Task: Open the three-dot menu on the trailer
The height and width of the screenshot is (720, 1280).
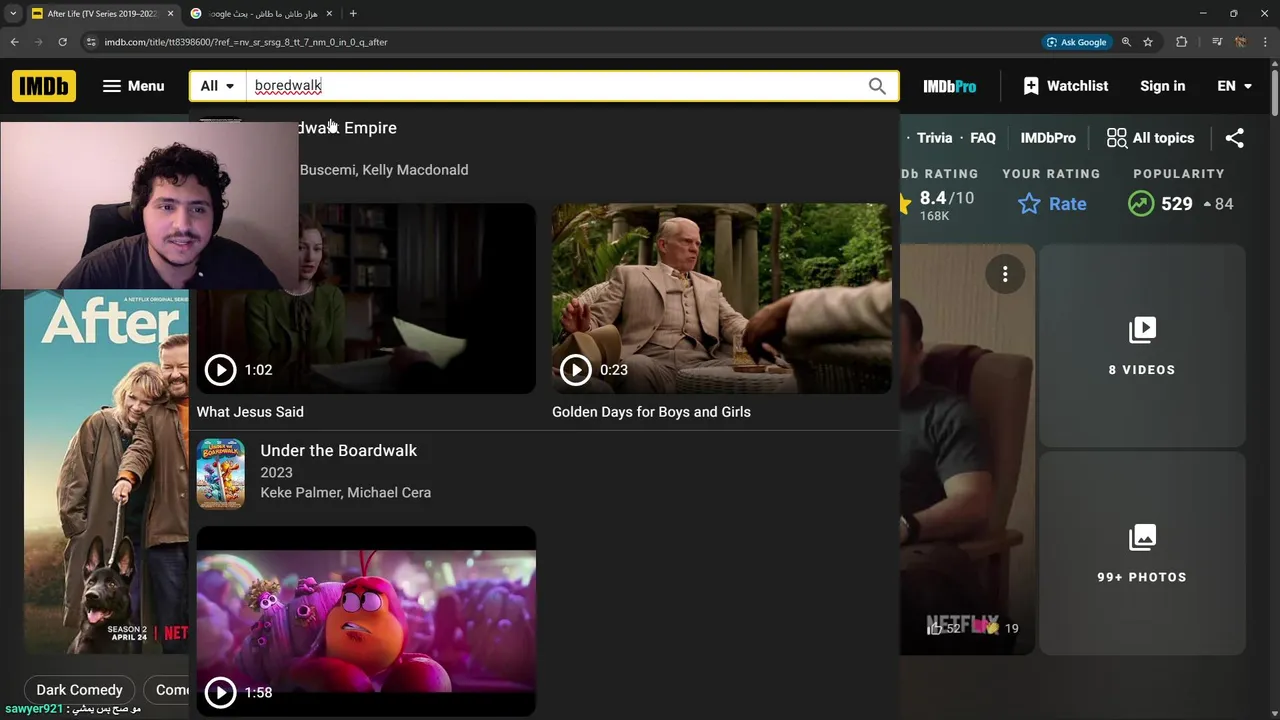Action: 1005,274
